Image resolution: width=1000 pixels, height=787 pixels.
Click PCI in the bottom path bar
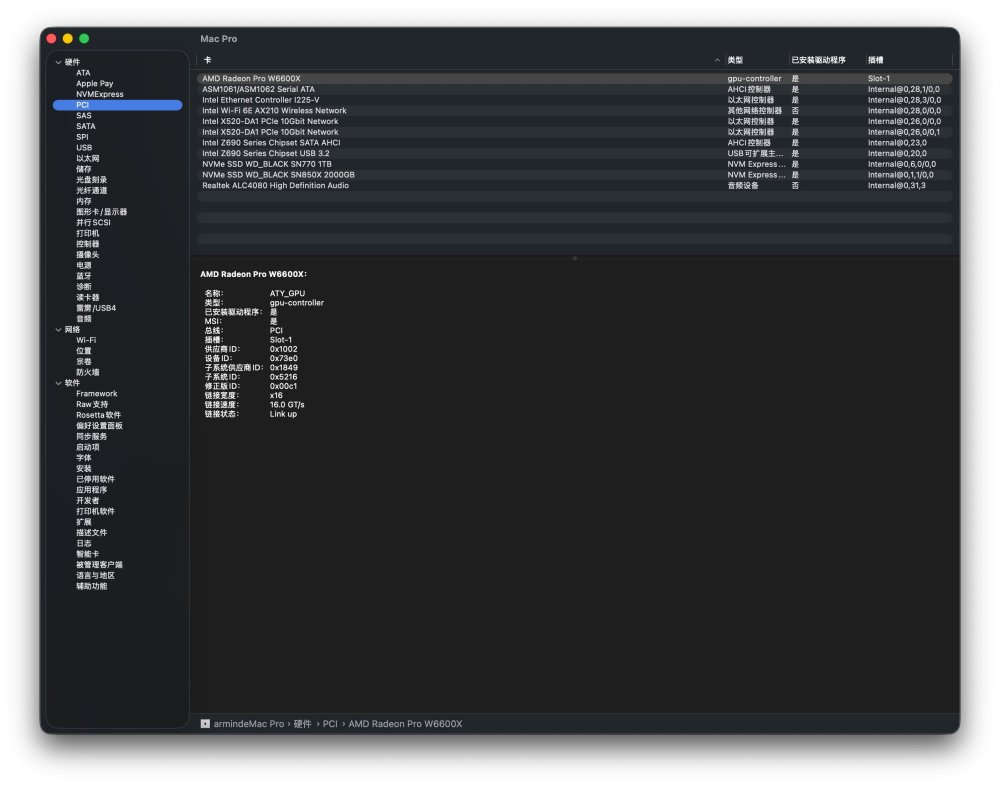click(x=330, y=724)
